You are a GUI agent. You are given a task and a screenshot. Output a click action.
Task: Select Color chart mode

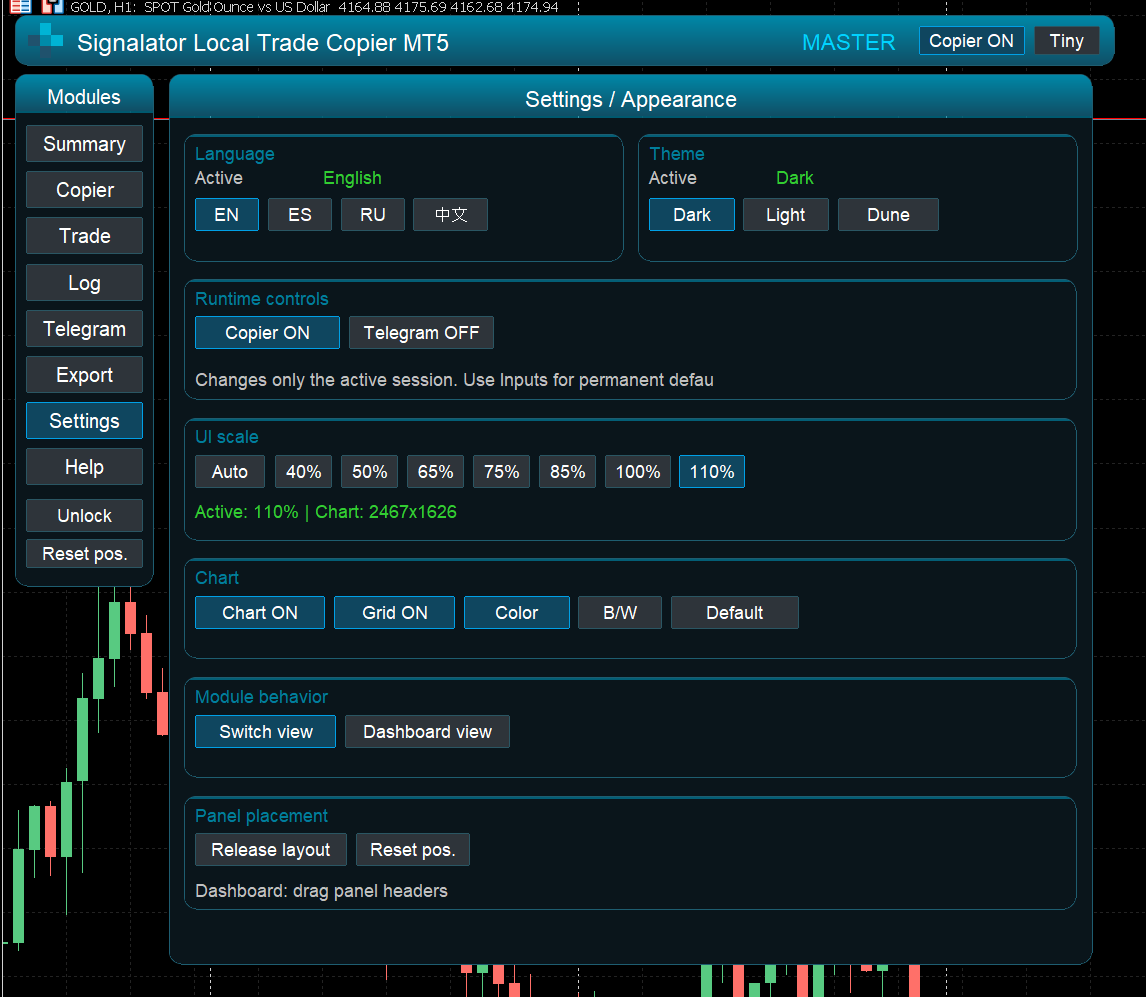(517, 613)
